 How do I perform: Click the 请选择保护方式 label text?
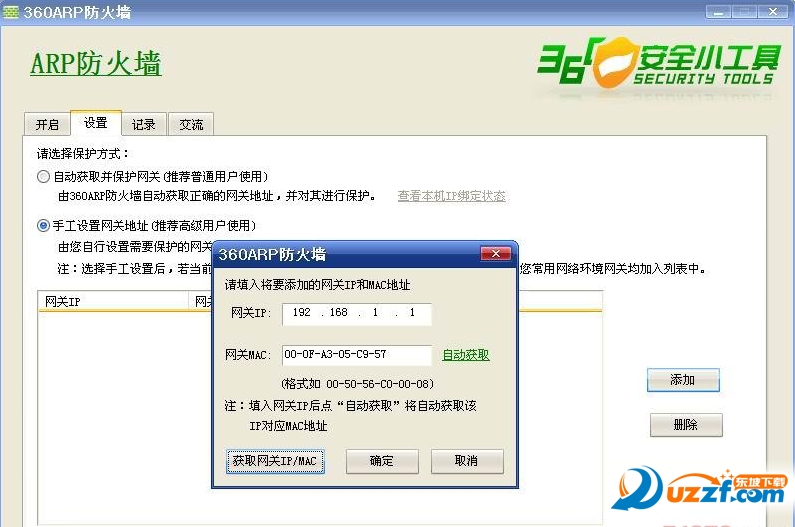pos(83,153)
